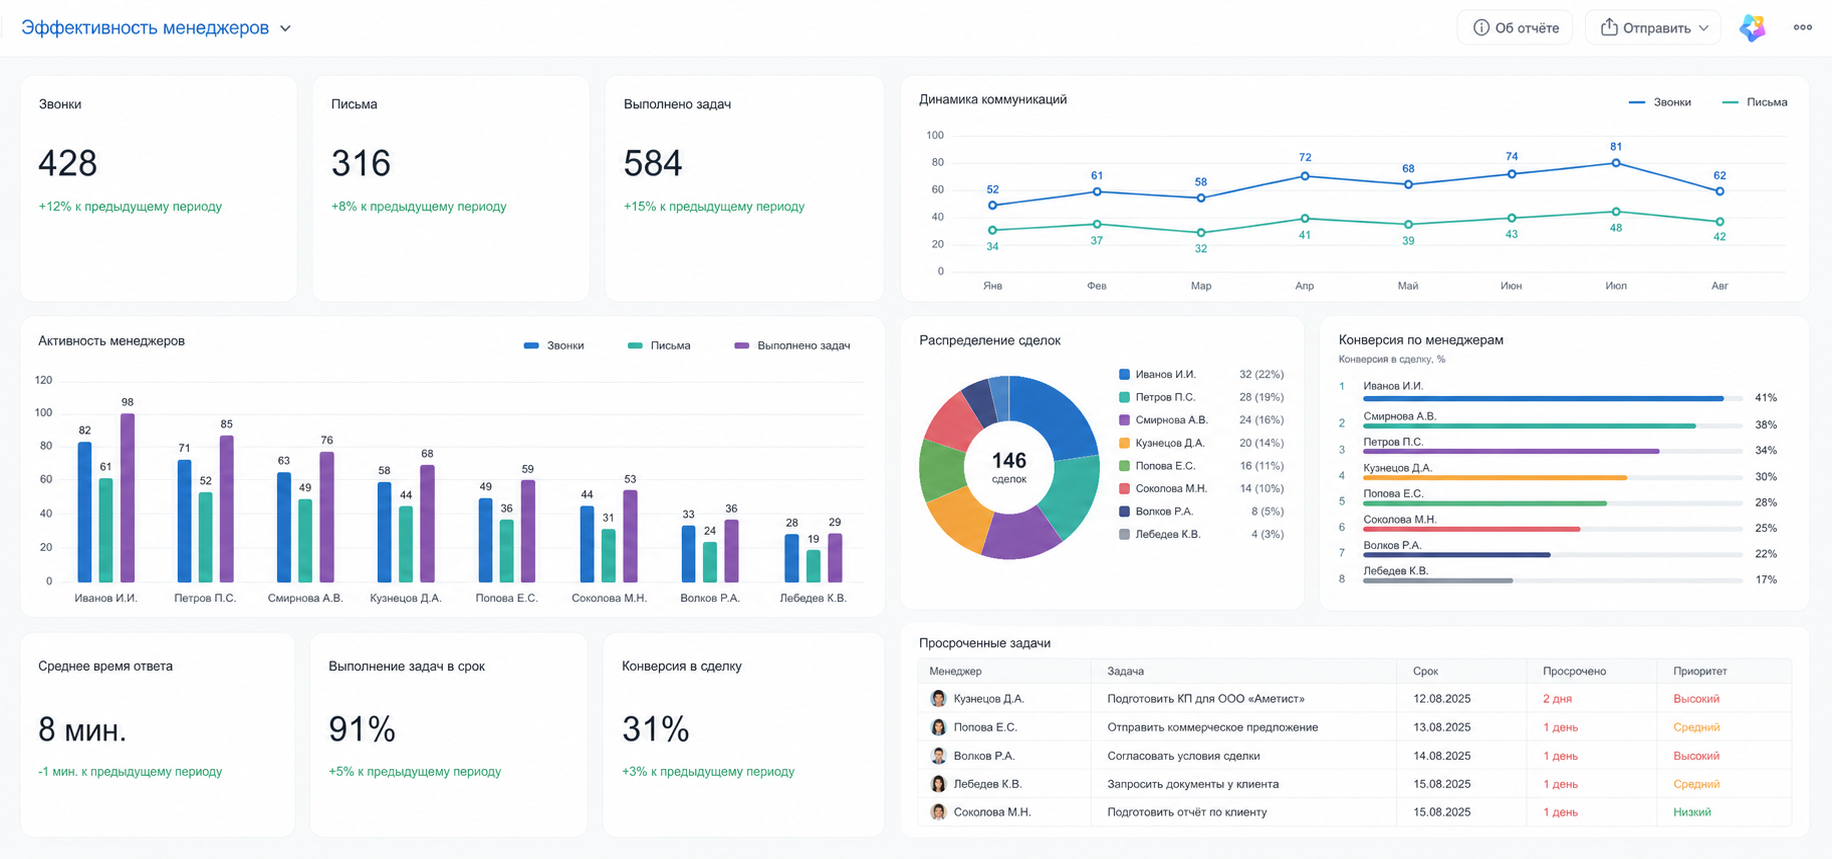This screenshot has height=859, width=1832.
Task: Toggle Звонки series in Динамика коммуникаций legend
Action: pyautogui.click(x=1660, y=102)
